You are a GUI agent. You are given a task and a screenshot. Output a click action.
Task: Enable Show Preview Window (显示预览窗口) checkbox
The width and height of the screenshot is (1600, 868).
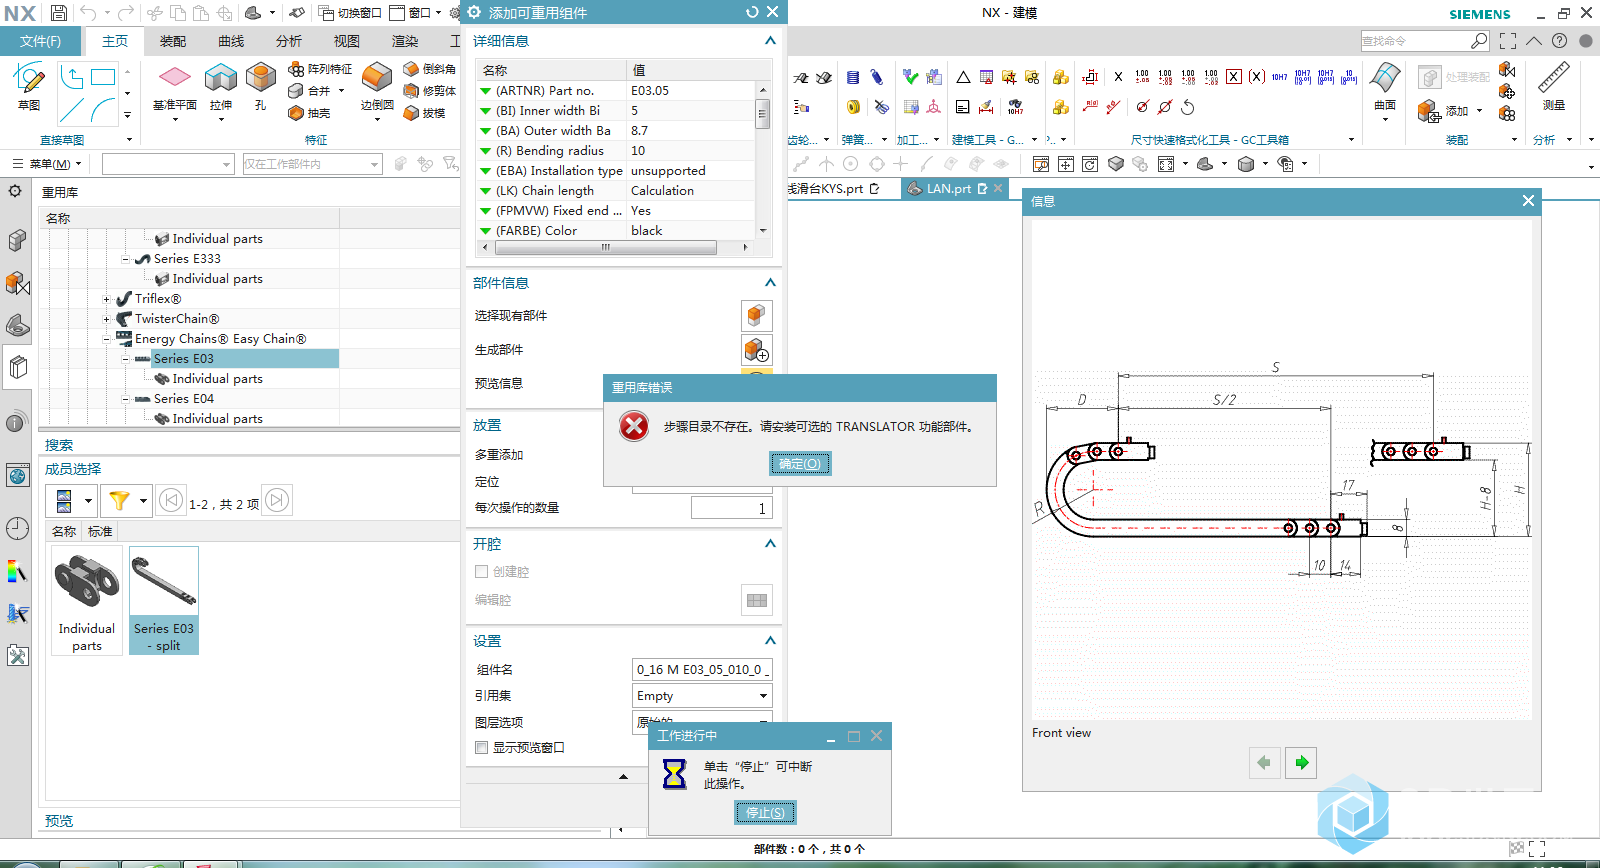(481, 748)
